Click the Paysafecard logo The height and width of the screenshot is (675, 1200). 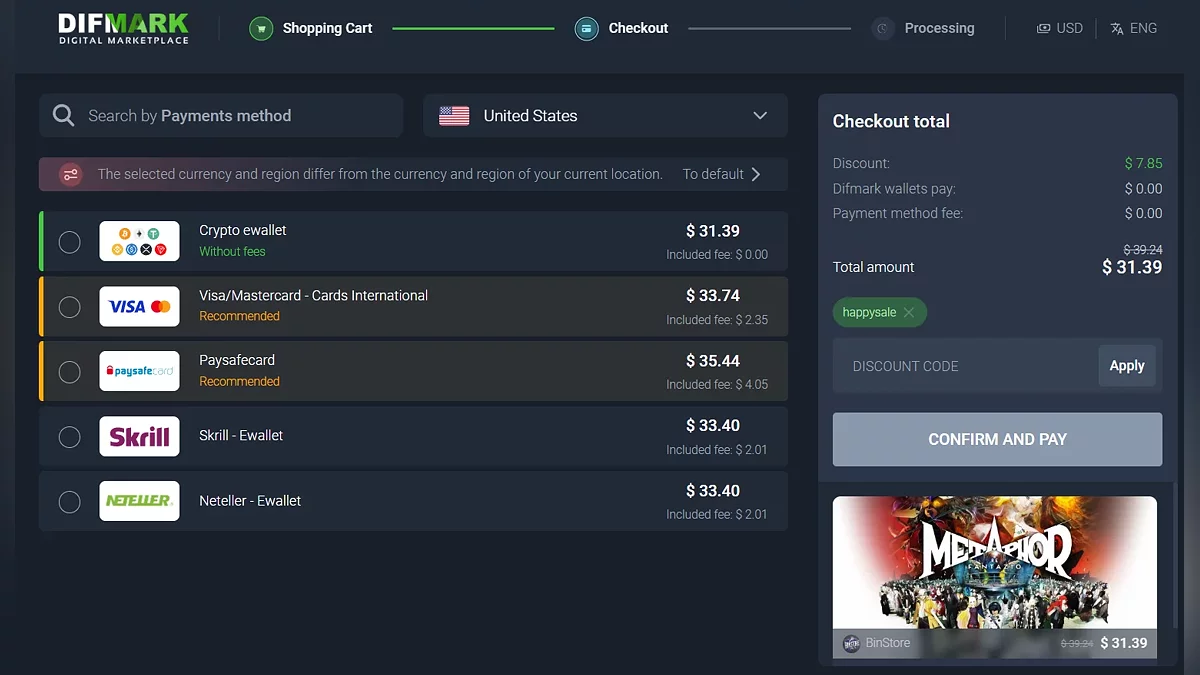pos(139,371)
